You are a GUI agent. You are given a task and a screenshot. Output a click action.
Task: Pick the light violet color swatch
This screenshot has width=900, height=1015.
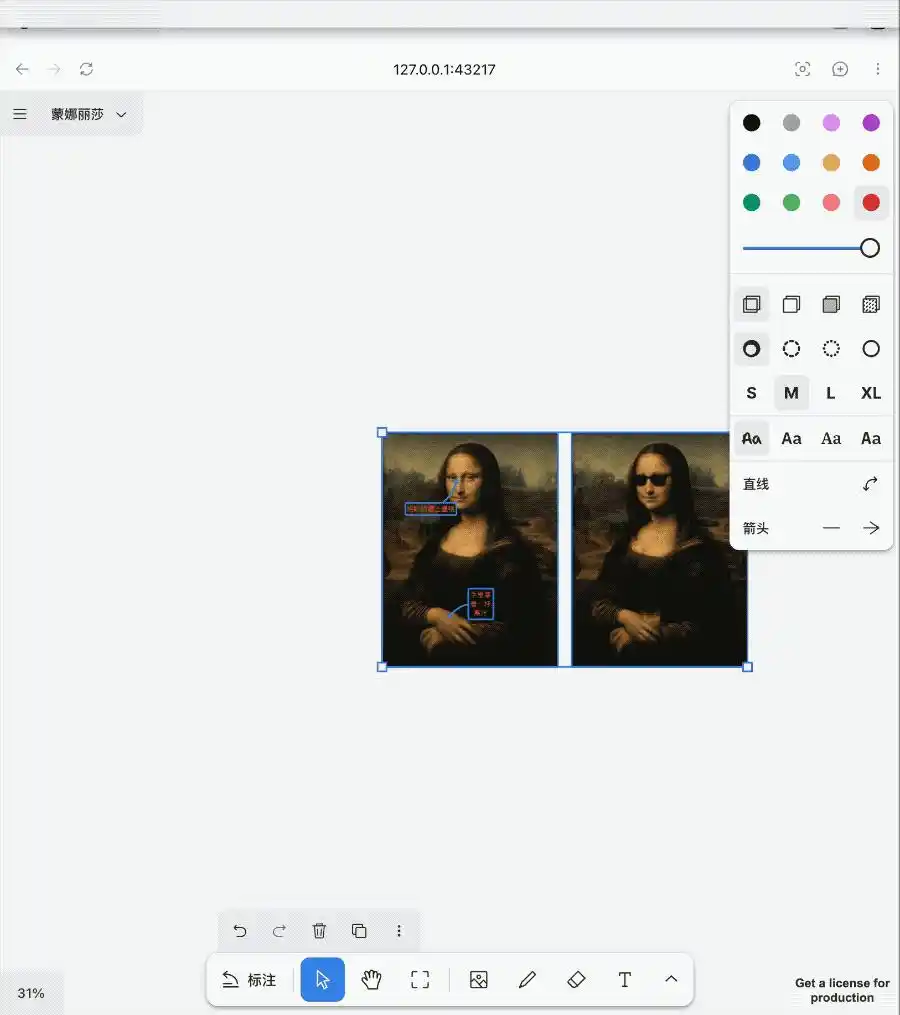tap(831, 123)
